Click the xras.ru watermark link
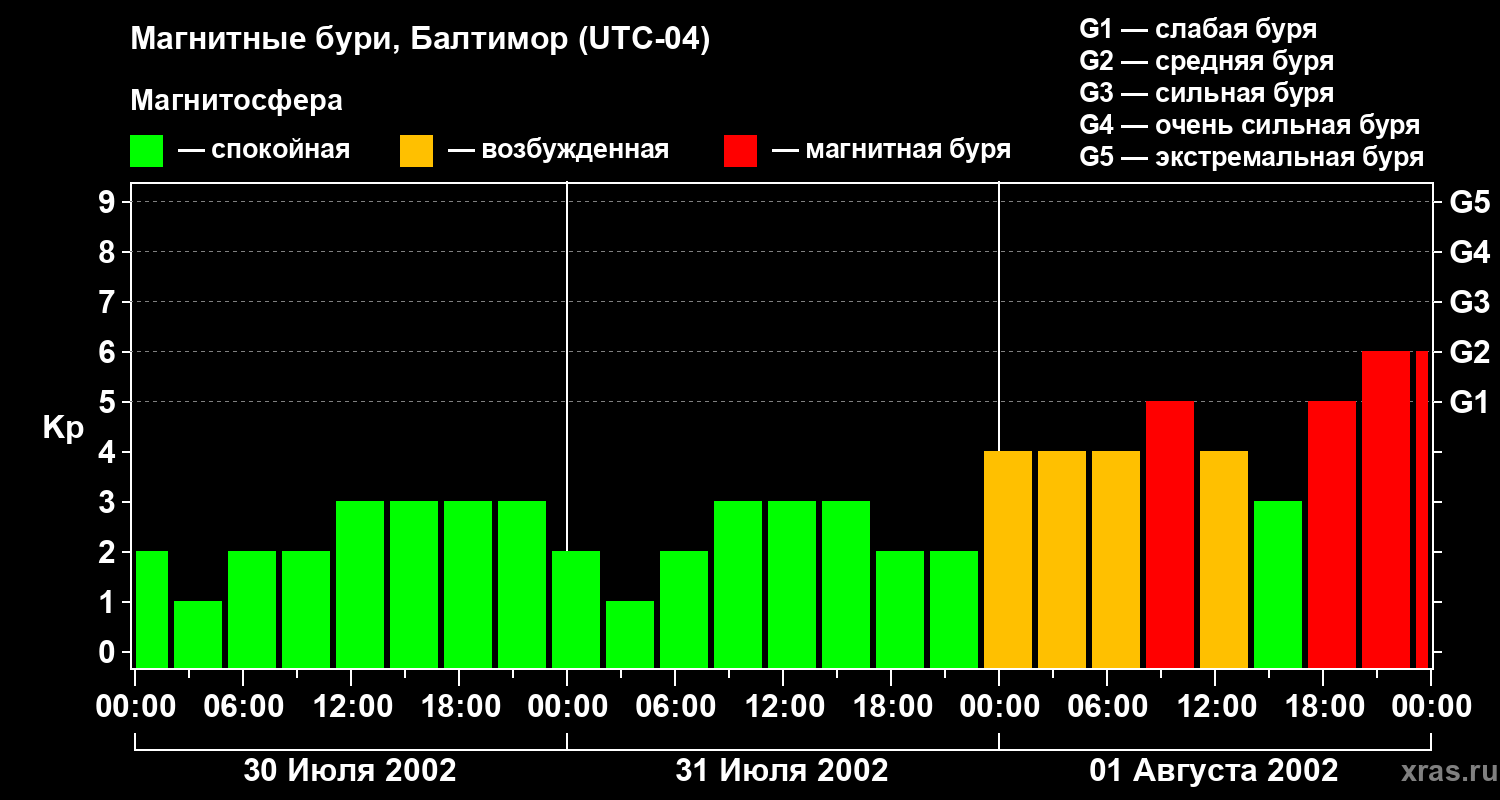Viewport: 1500px width, 800px height. [1441, 771]
